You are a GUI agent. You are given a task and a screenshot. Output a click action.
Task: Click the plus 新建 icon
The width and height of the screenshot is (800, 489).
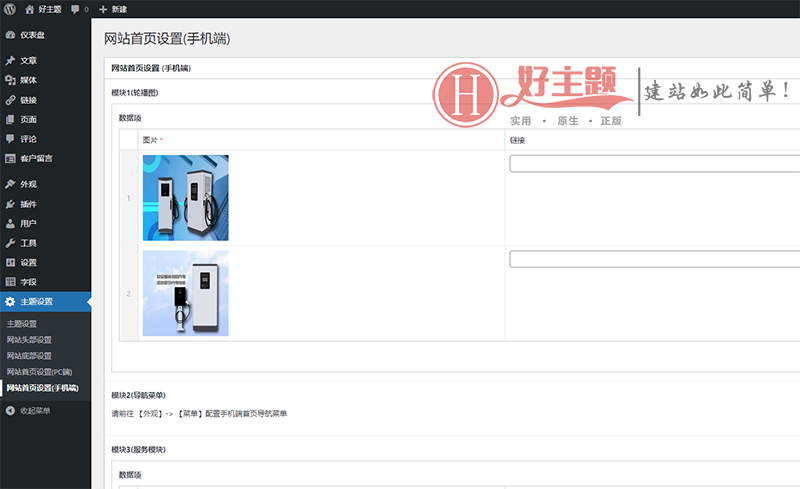click(103, 9)
